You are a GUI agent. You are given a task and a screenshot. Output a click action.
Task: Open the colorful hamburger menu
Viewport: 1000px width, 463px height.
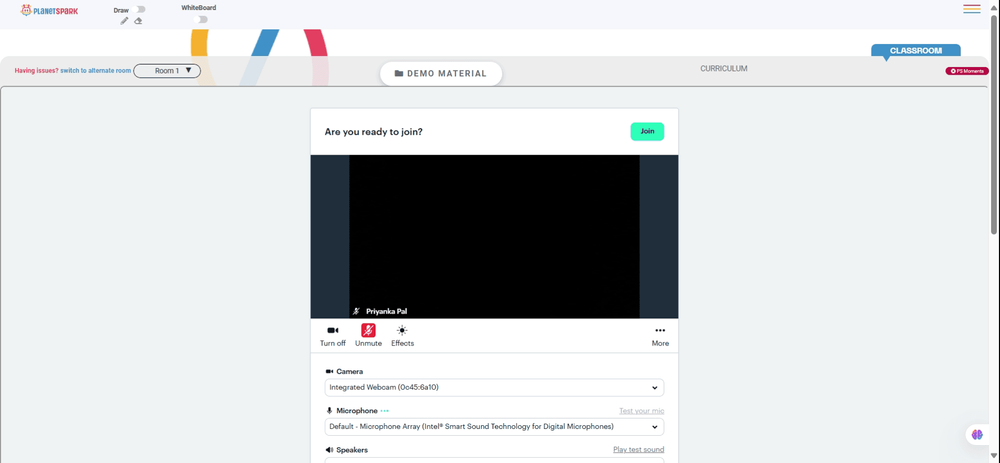click(972, 9)
